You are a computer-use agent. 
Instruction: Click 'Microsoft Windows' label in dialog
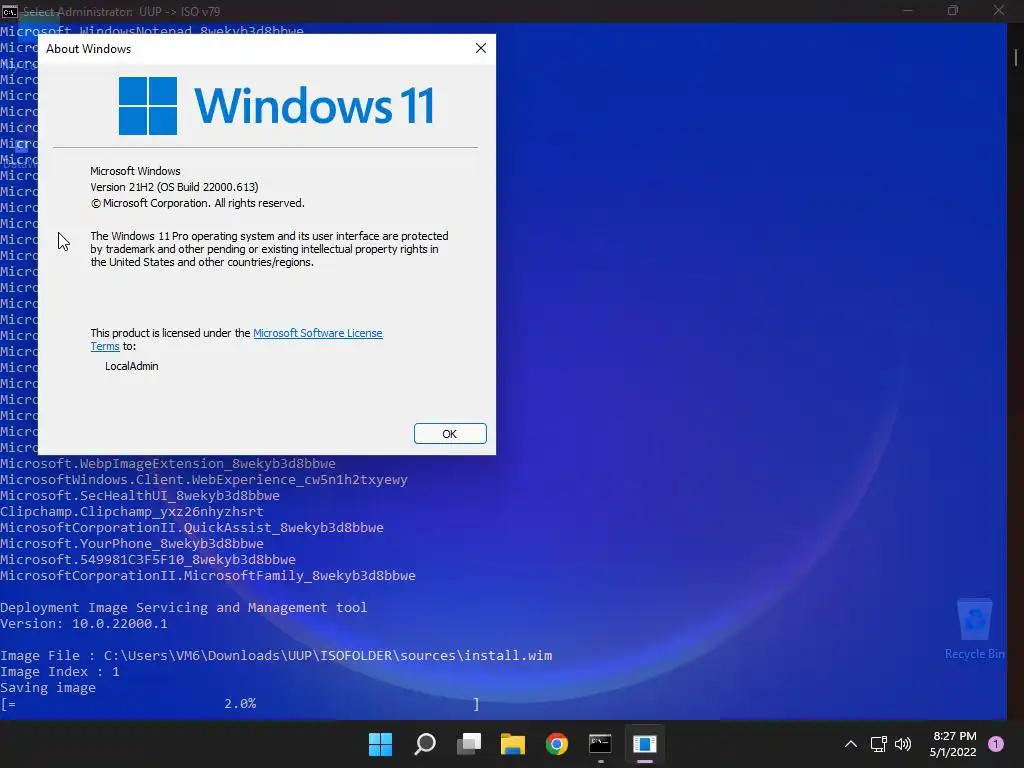(135, 171)
